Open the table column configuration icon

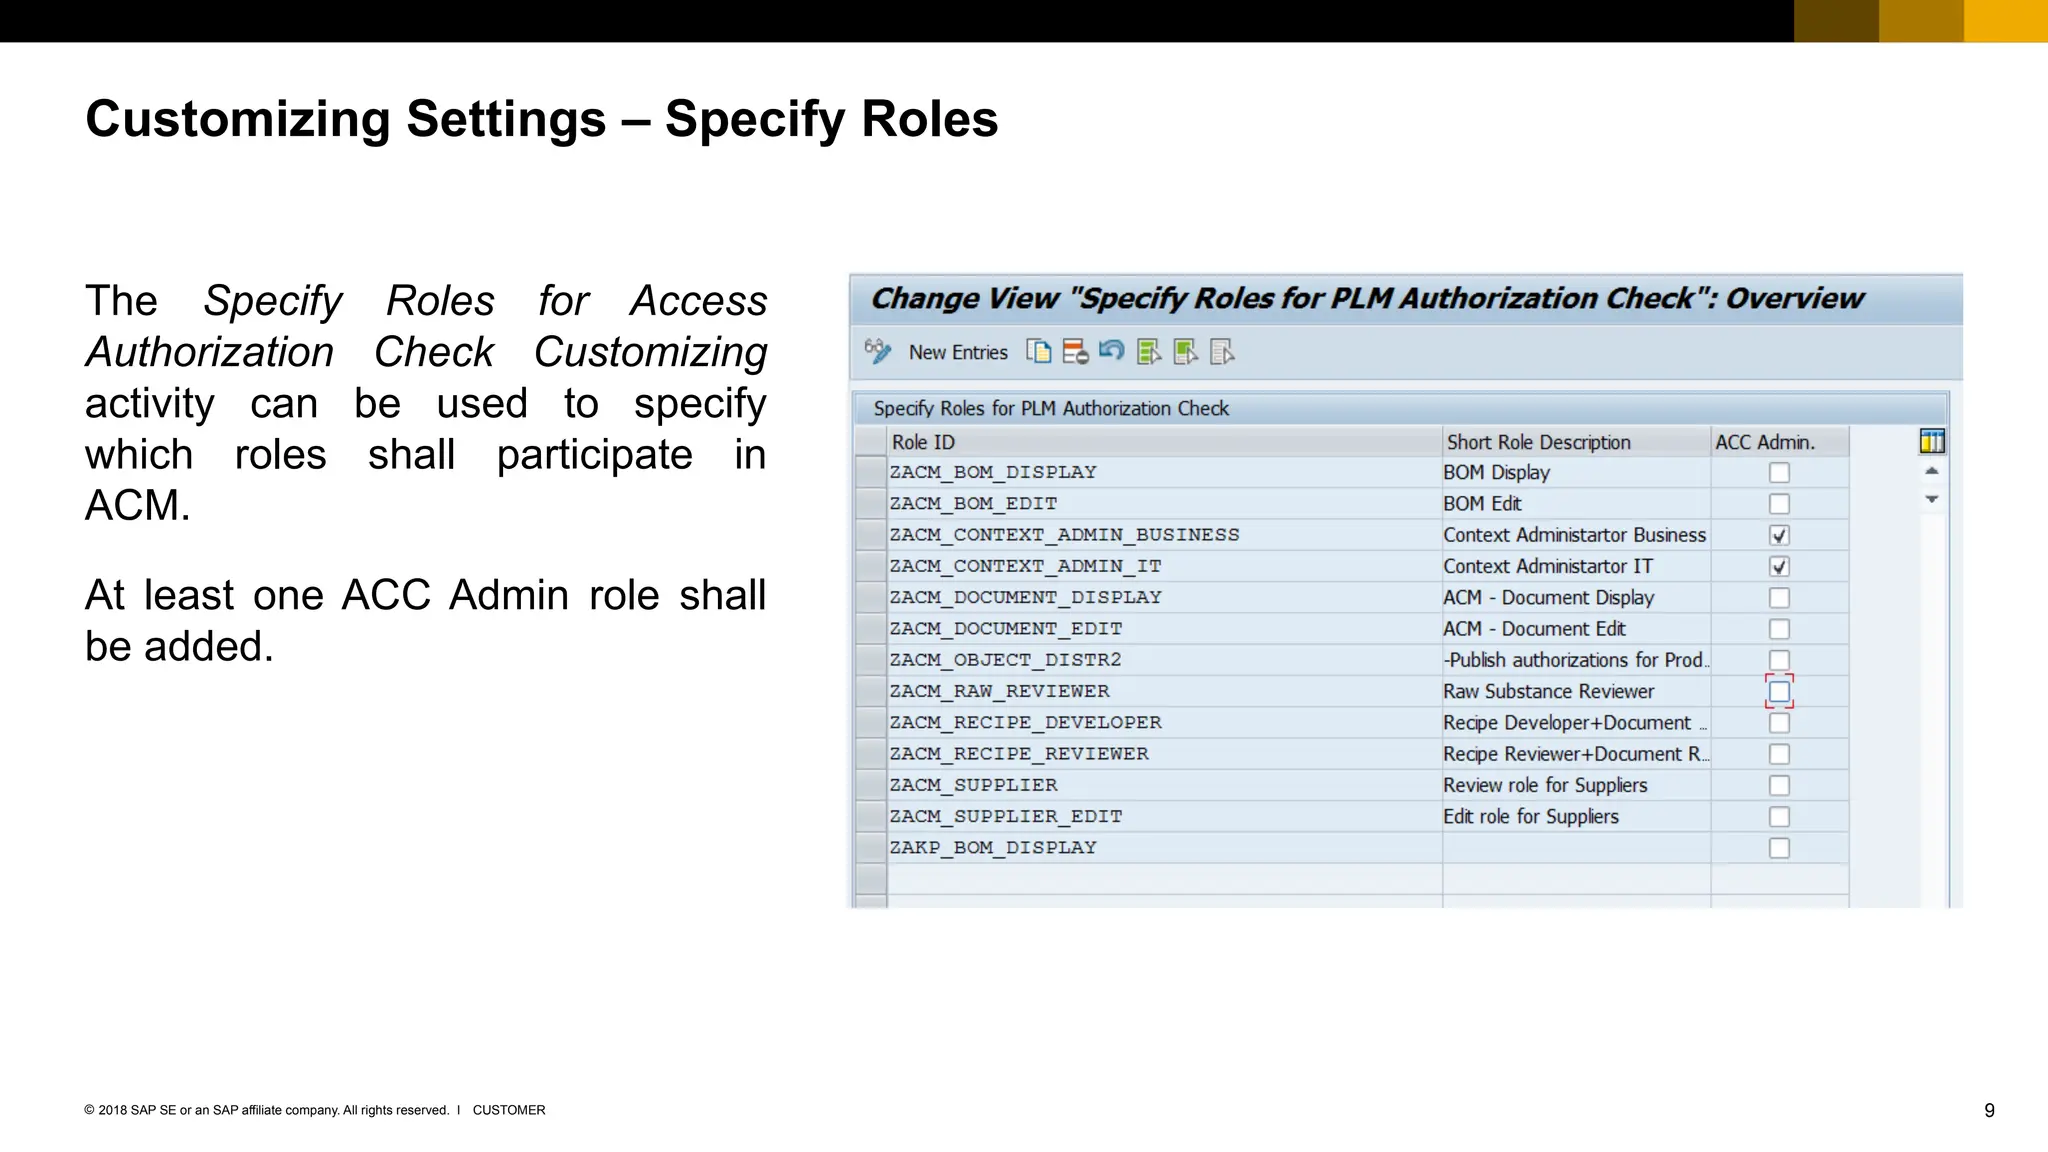click(x=1932, y=441)
